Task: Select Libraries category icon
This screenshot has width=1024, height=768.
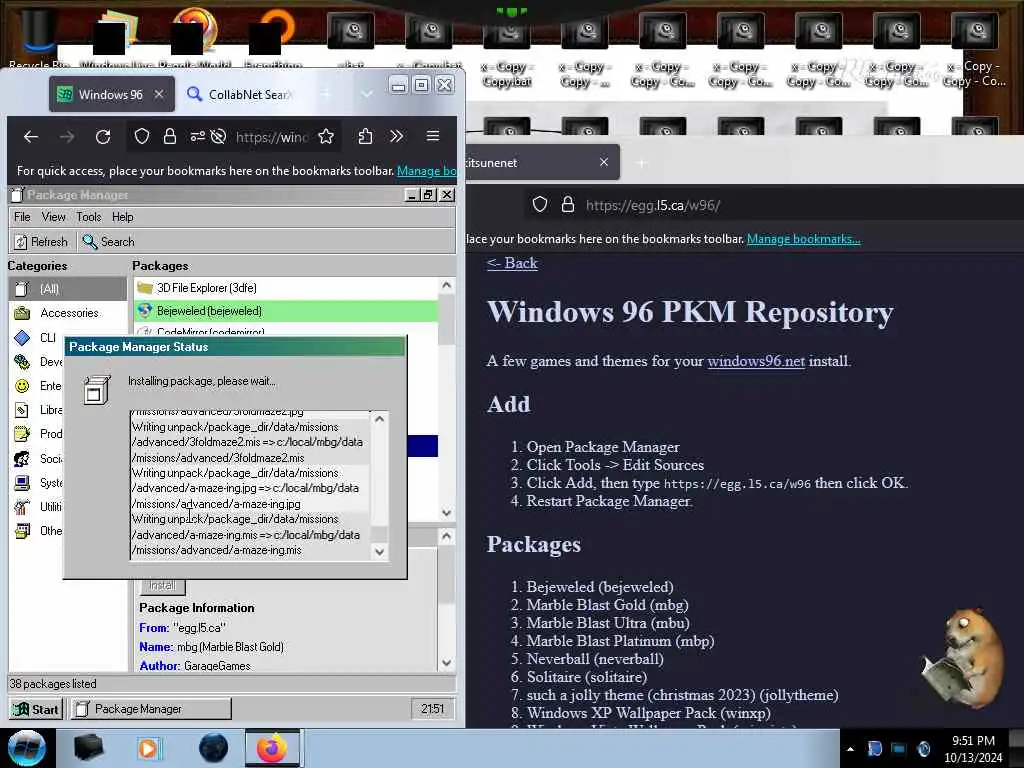Action: coord(22,410)
